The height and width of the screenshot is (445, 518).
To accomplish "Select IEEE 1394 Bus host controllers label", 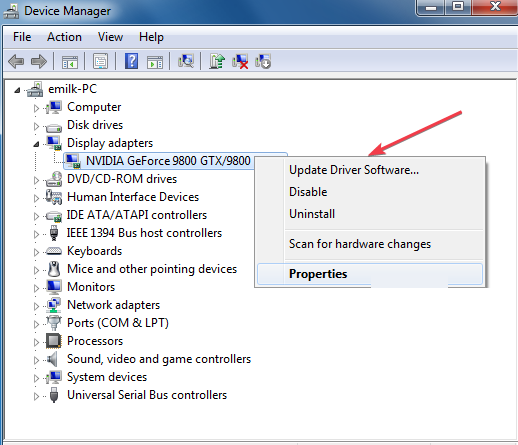I will (x=144, y=233).
